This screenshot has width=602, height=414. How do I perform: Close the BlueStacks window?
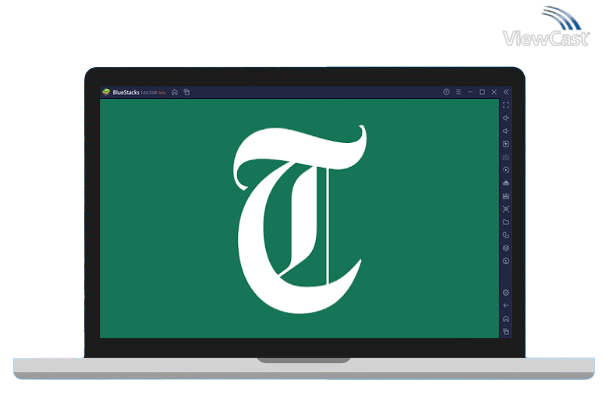tap(494, 92)
